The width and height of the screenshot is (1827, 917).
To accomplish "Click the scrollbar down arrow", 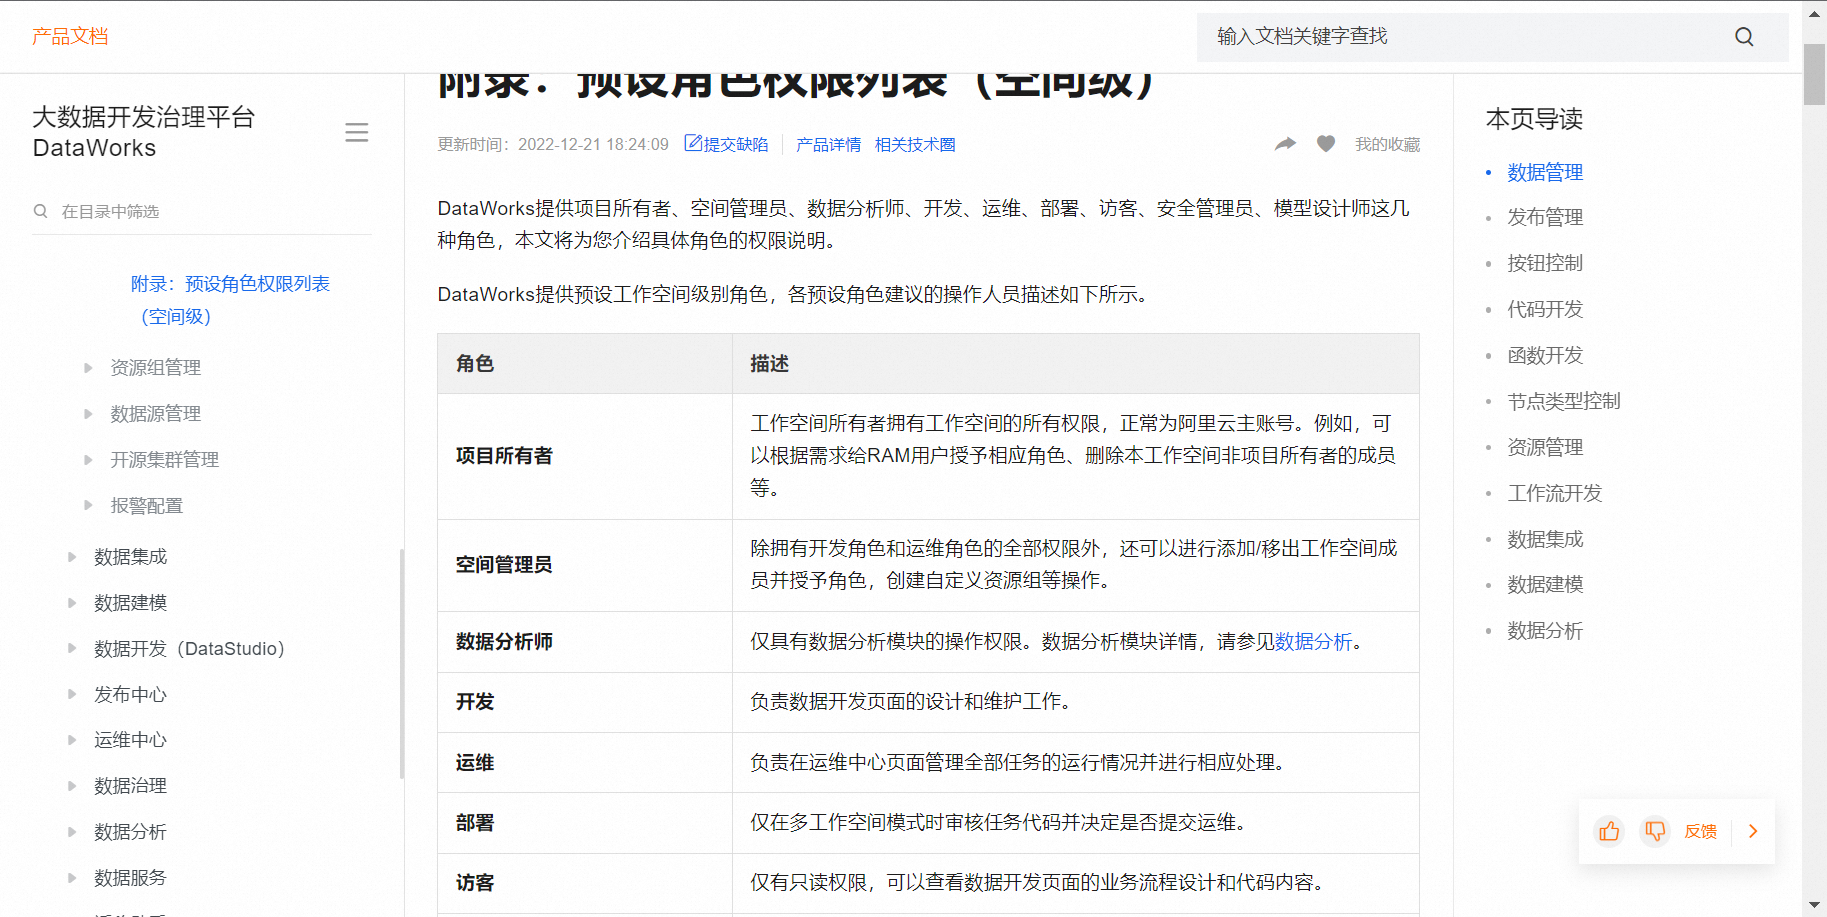I will (x=1814, y=905).
